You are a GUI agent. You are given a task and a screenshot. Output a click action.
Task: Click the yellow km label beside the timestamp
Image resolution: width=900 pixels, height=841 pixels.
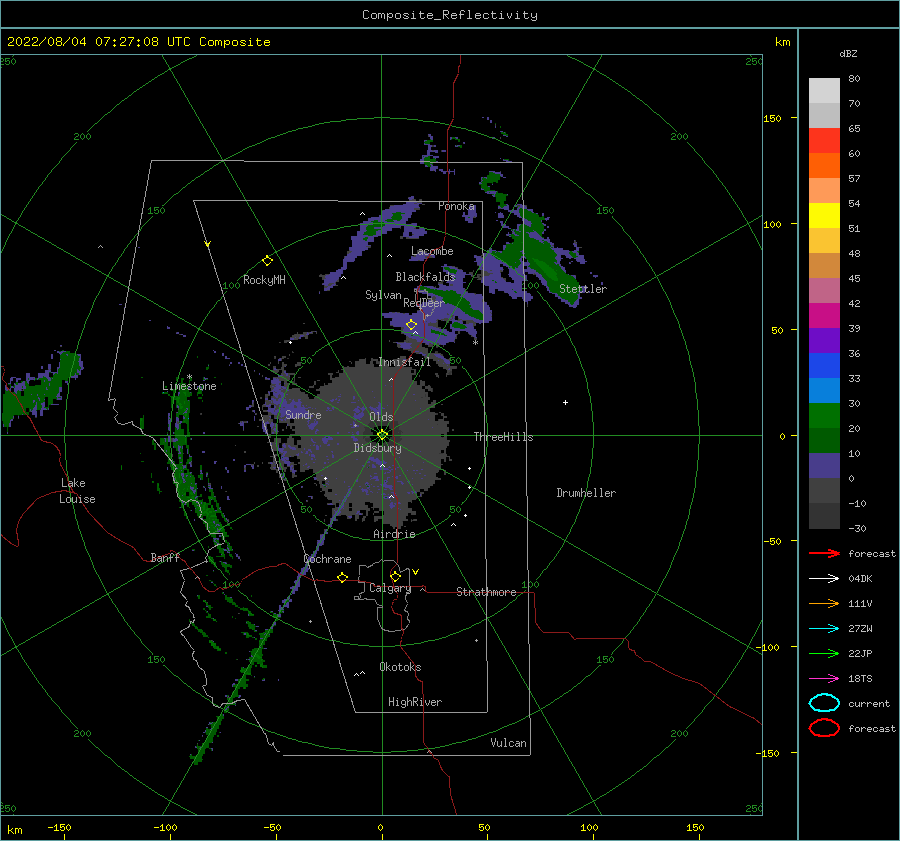click(782, 42)
